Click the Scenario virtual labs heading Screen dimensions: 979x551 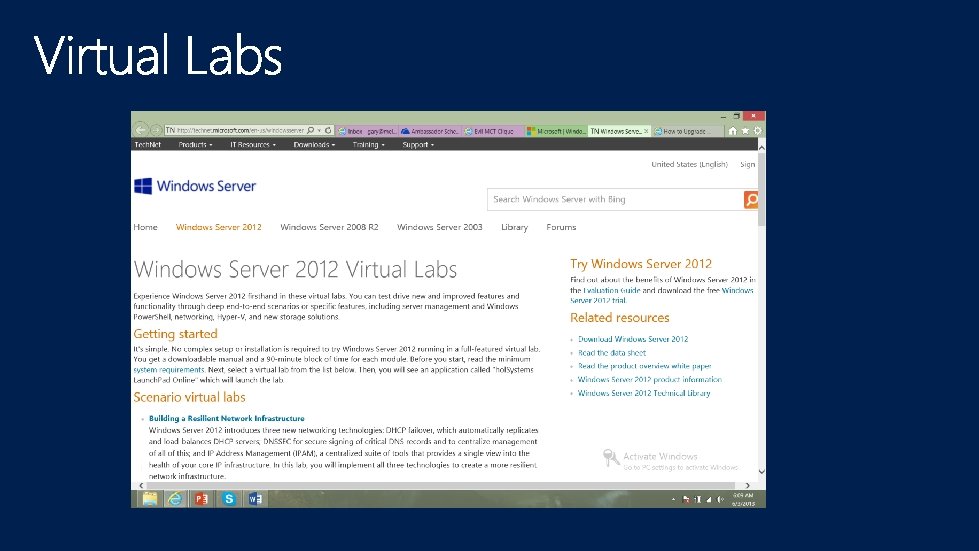(189, 397)
